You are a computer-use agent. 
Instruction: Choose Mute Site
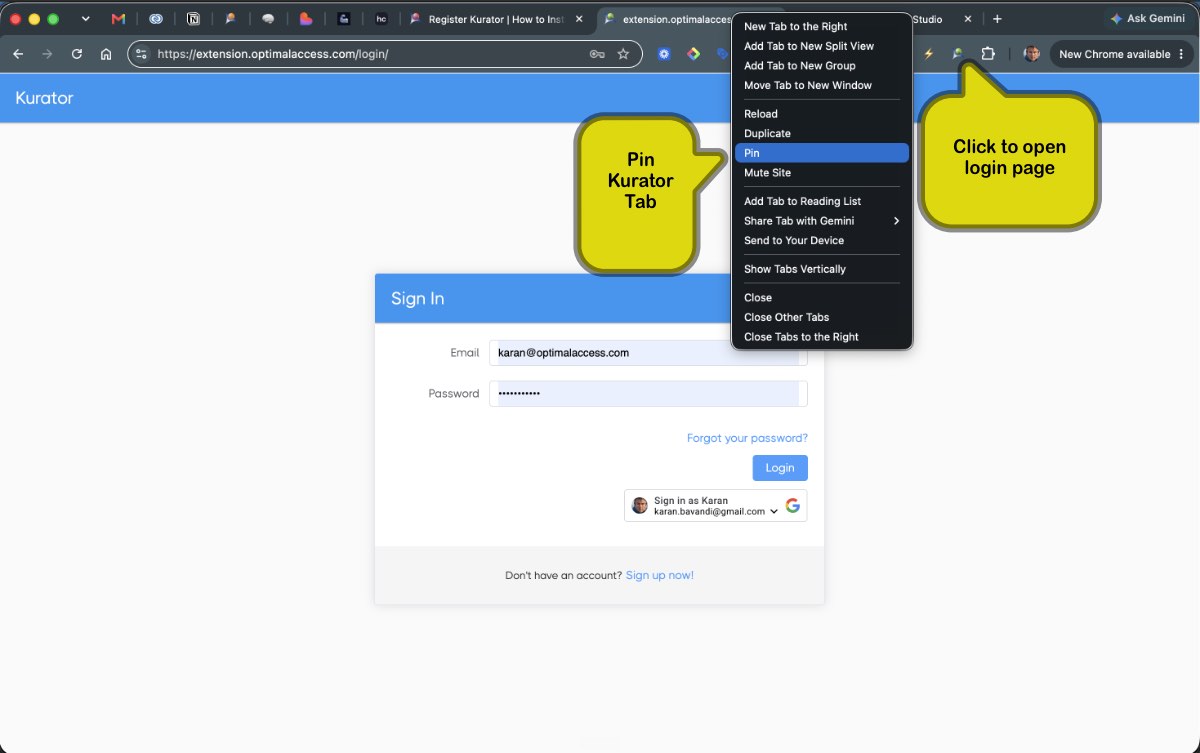click(821, 173)
